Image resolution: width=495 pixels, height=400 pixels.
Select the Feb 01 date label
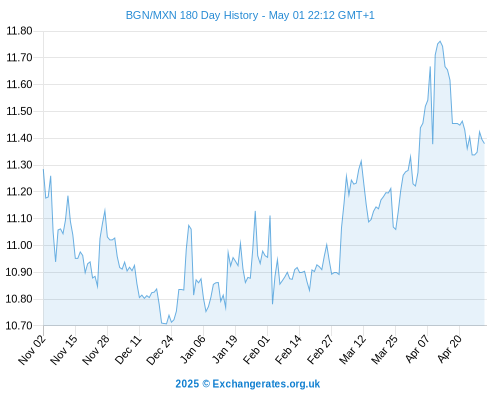click(x=256, y=349)
